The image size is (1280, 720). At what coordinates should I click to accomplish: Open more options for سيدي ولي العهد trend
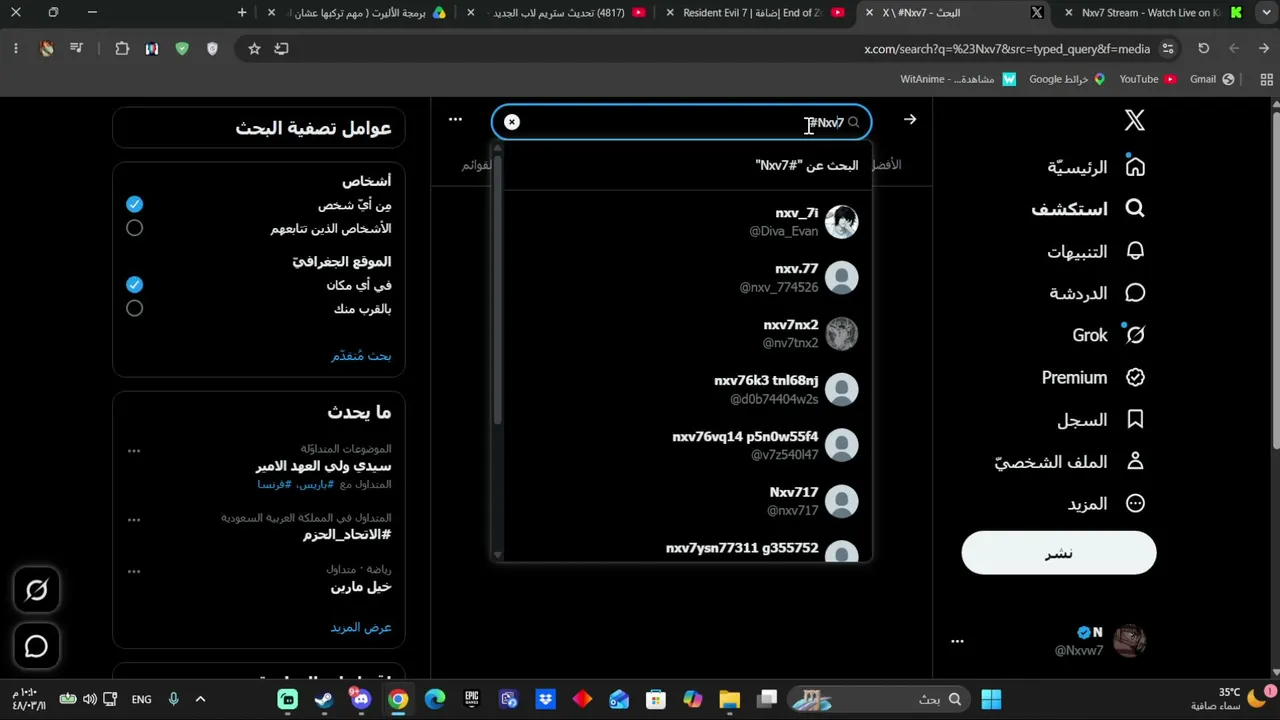(134, 451)
